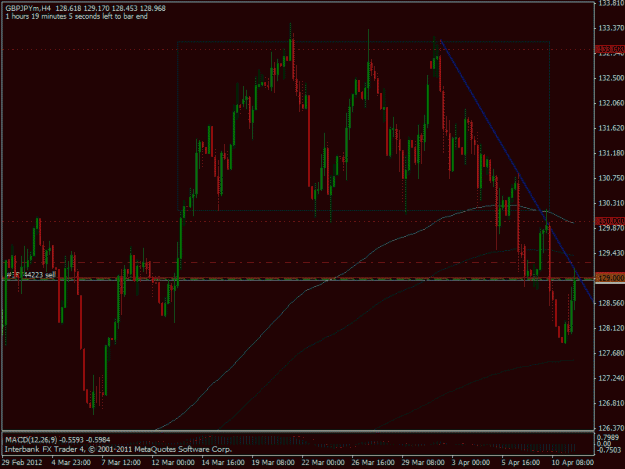This screenshot has height=469, width=625.
Task: Select the sell order label on the chart
Action: [31, 275]
